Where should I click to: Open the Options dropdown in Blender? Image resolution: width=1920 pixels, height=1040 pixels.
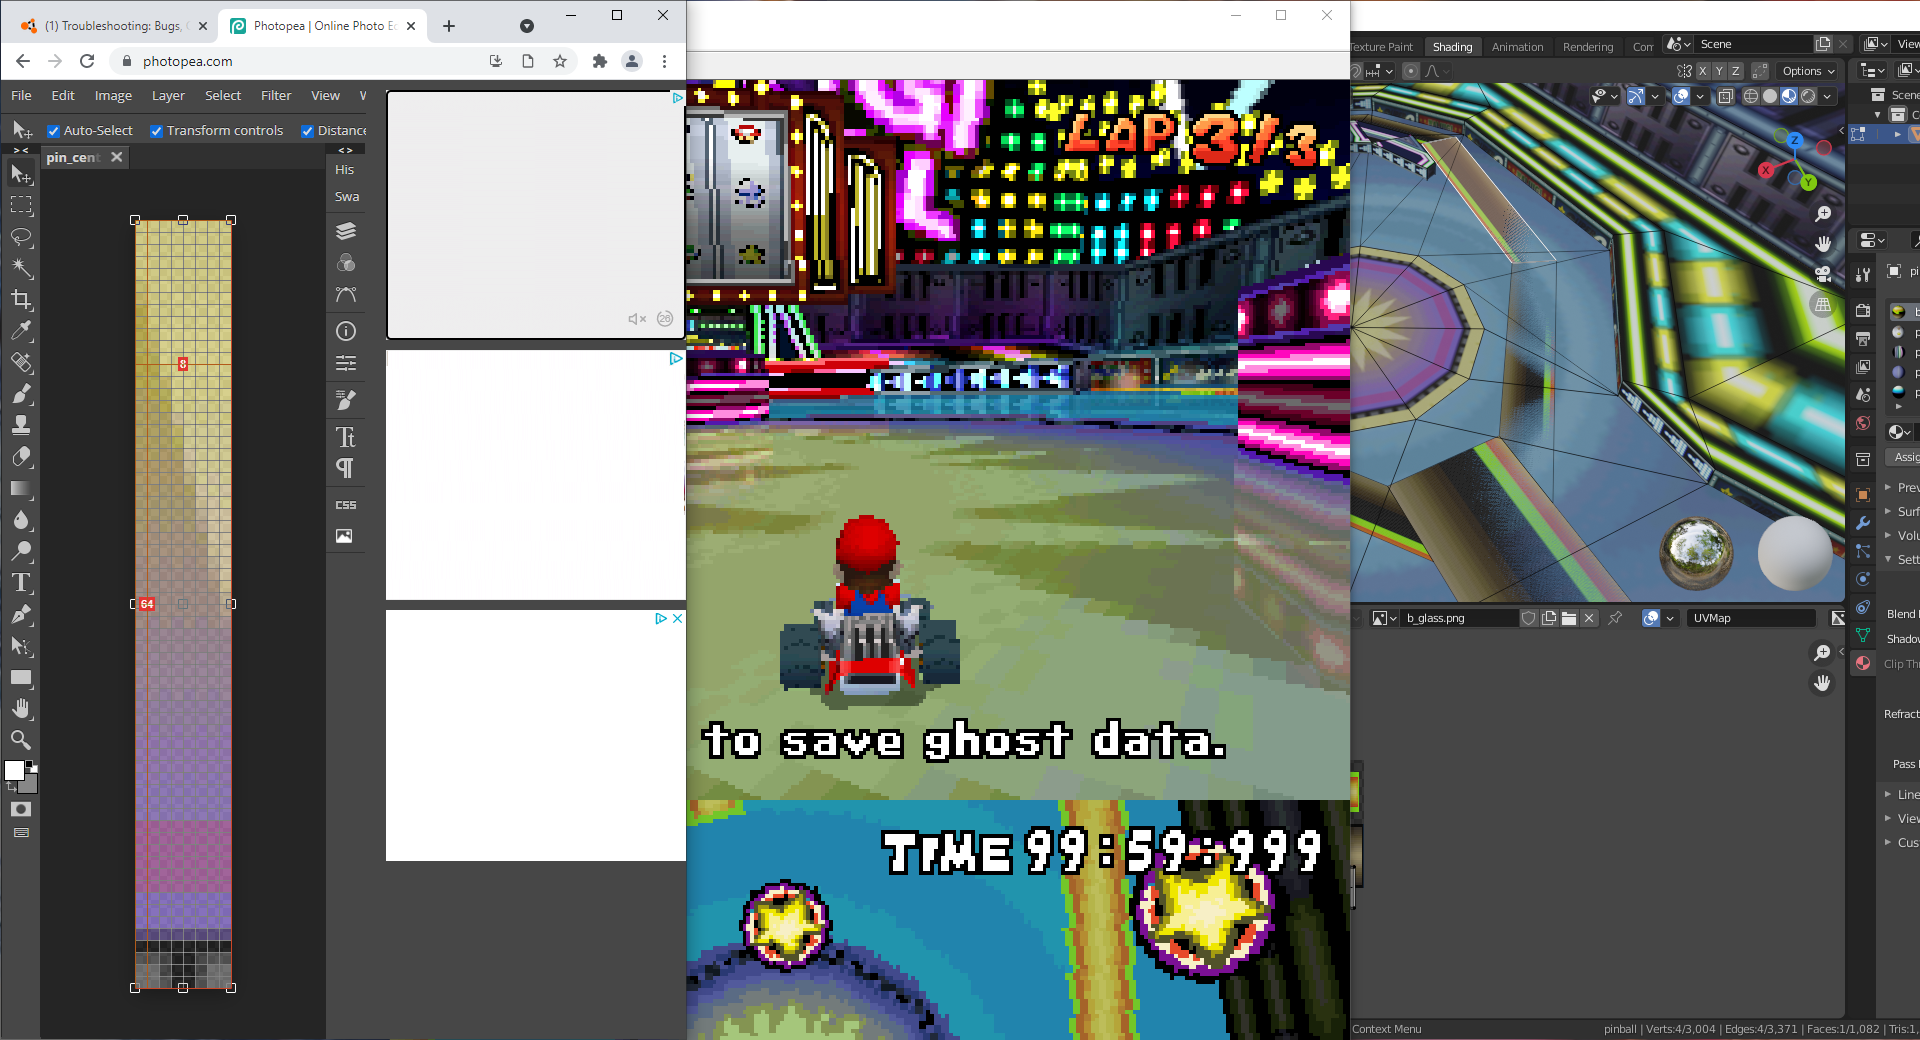[x=1809, y=71]
